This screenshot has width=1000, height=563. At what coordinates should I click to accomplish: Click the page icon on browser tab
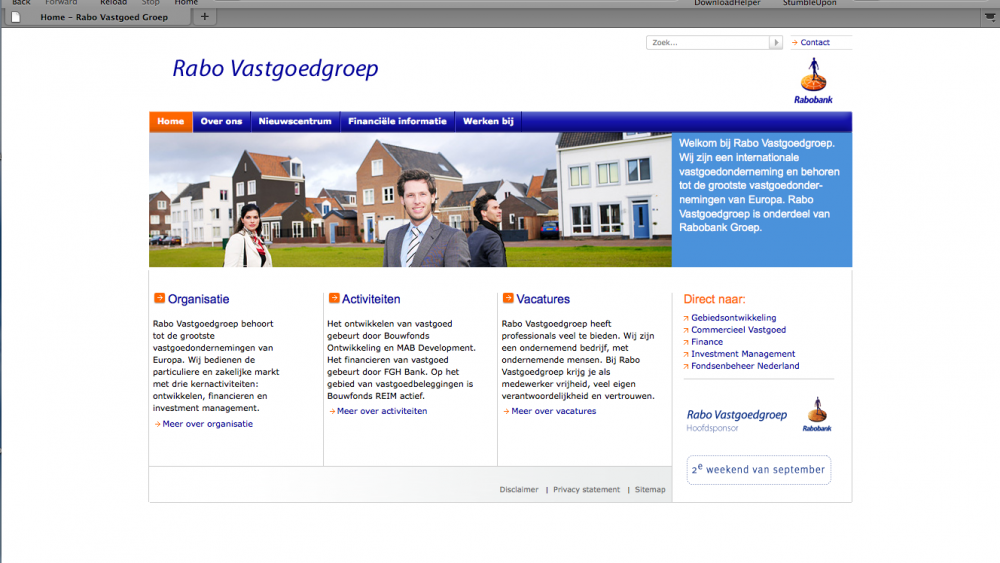(x=16, y=17)
